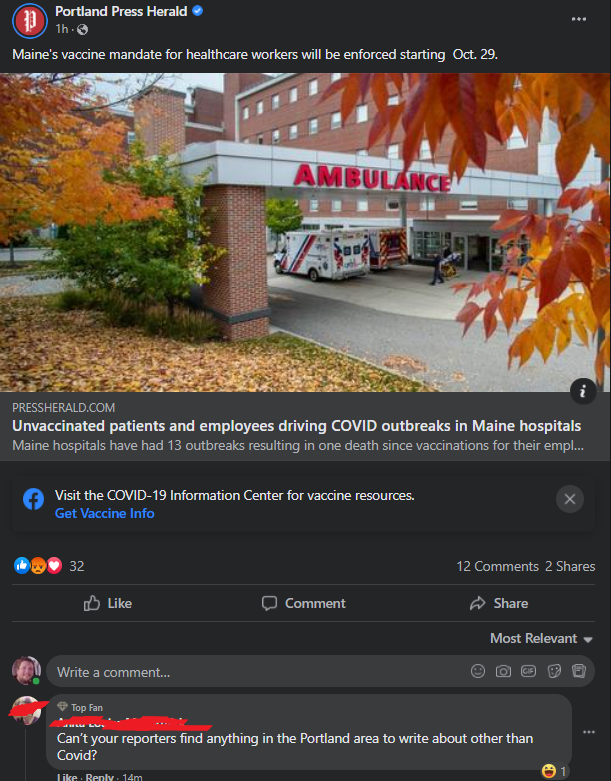Open the Get Vaccine Info link
This screenshot has height=781, width=611.
pyautogui.click(x=105, y=514)
